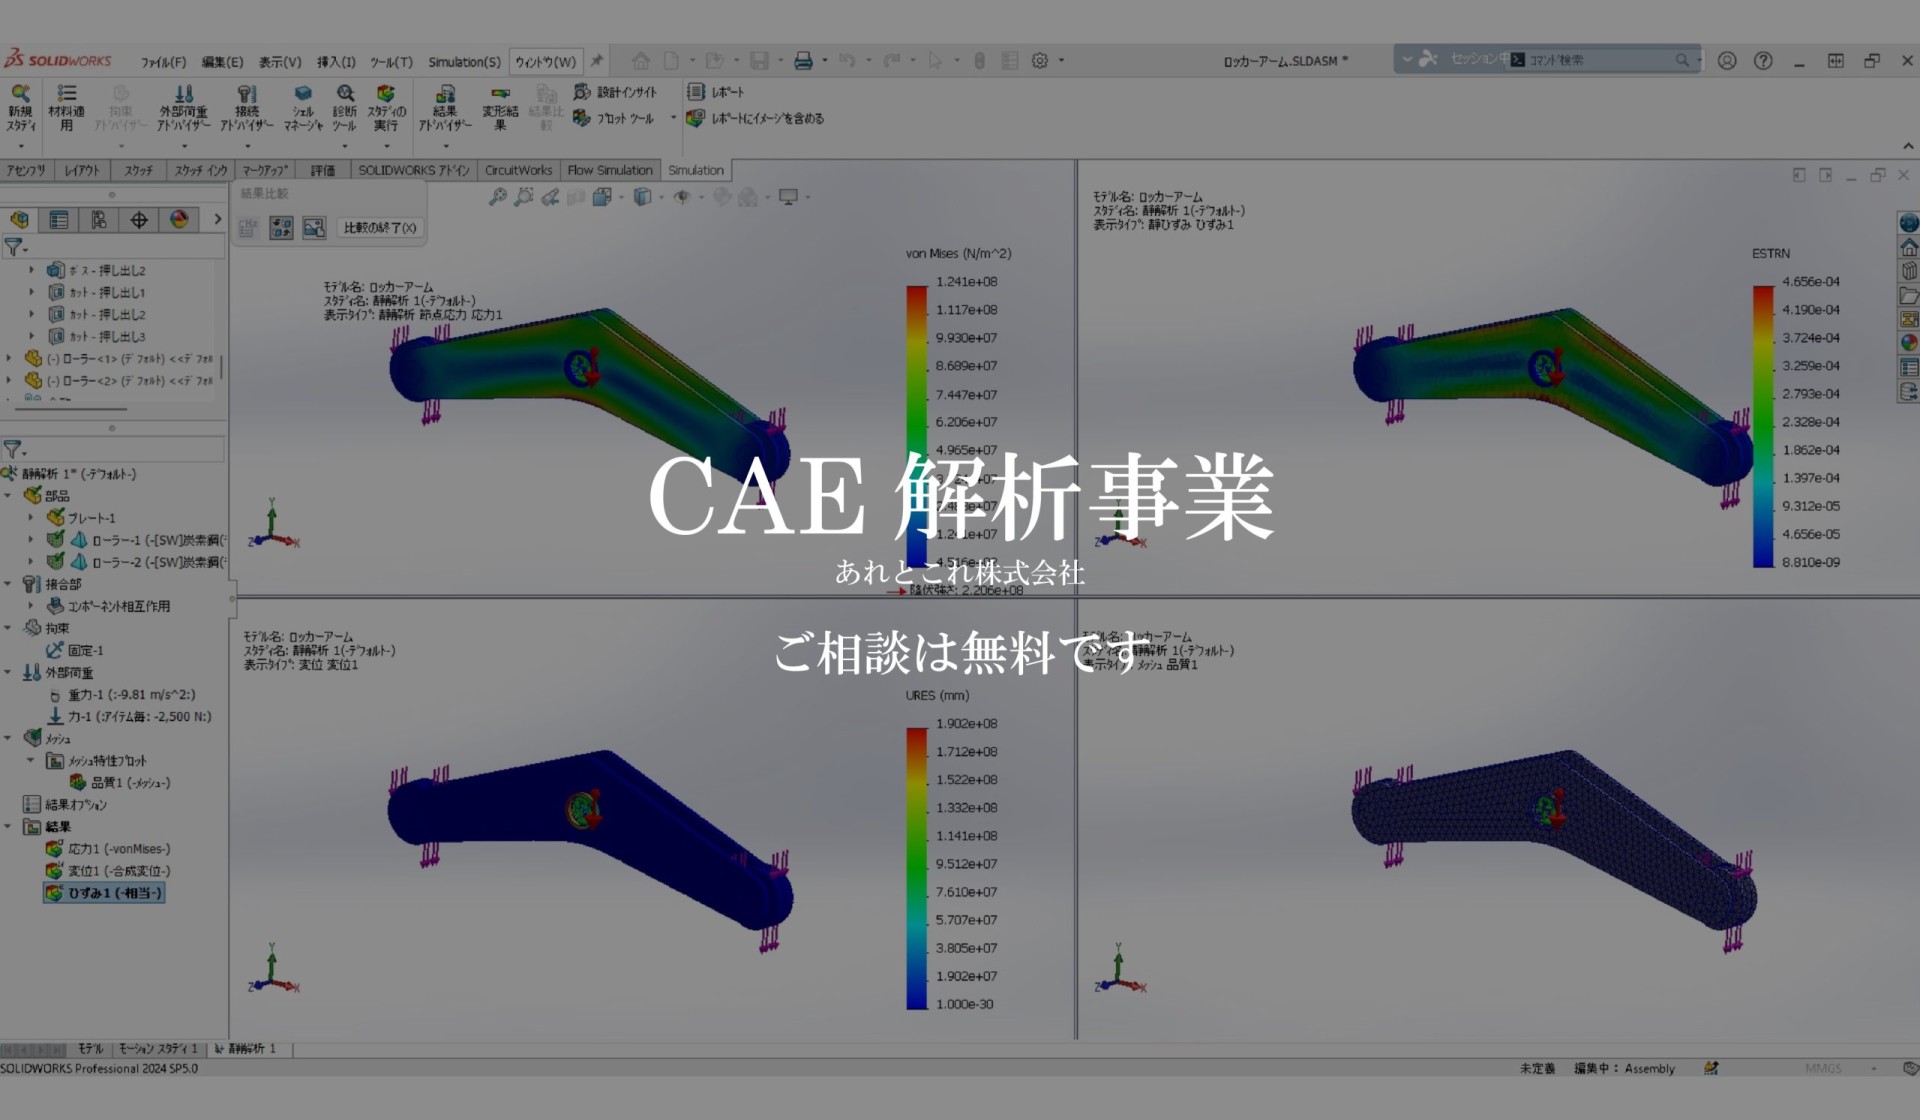Select 応力1 (-vonMises-) result

coord(108,849)
